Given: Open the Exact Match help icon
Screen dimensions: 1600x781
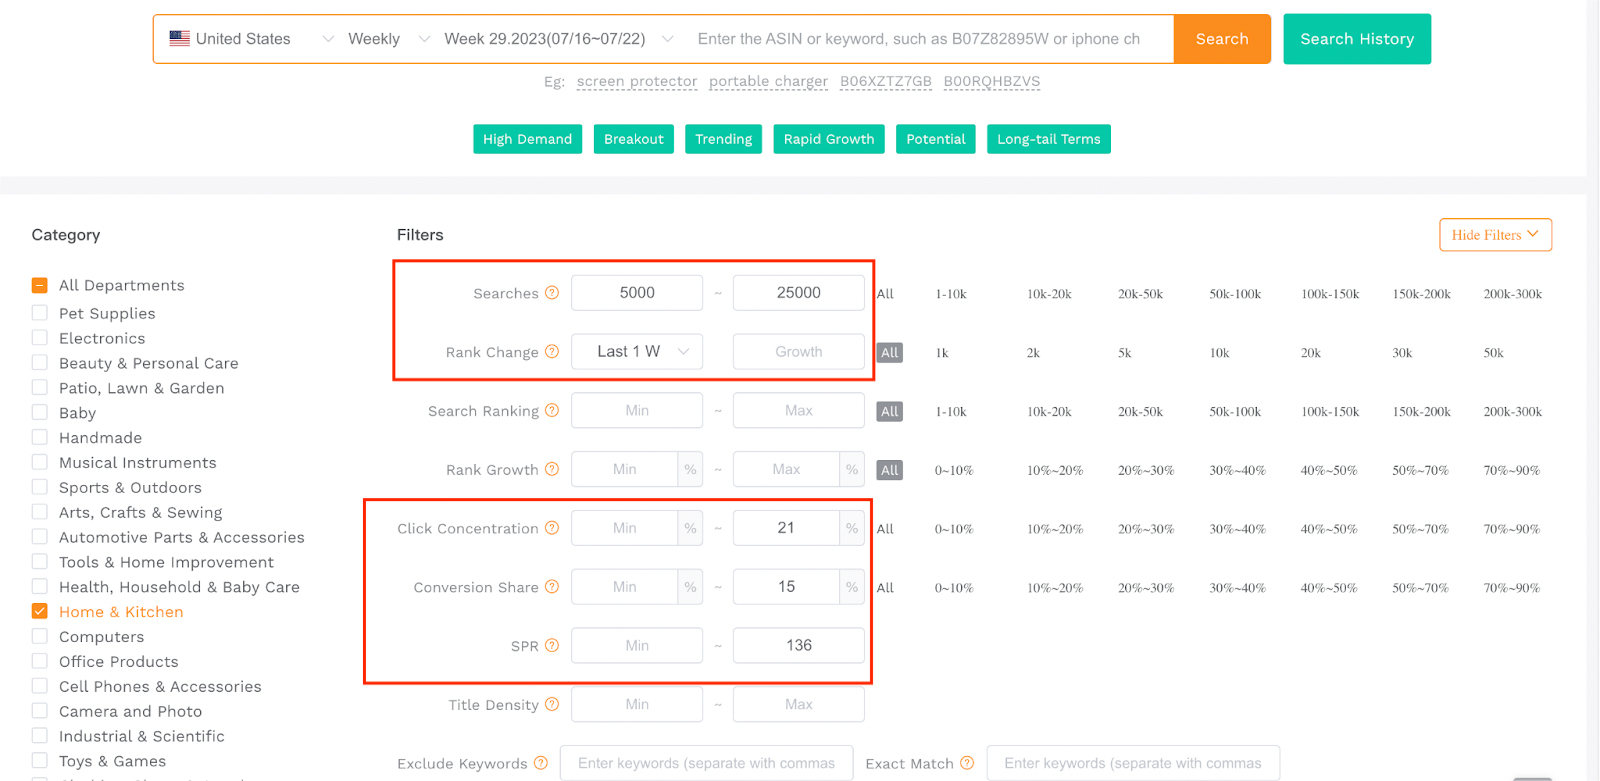Looking at the screenshot, I should click(x=967, y=763).
